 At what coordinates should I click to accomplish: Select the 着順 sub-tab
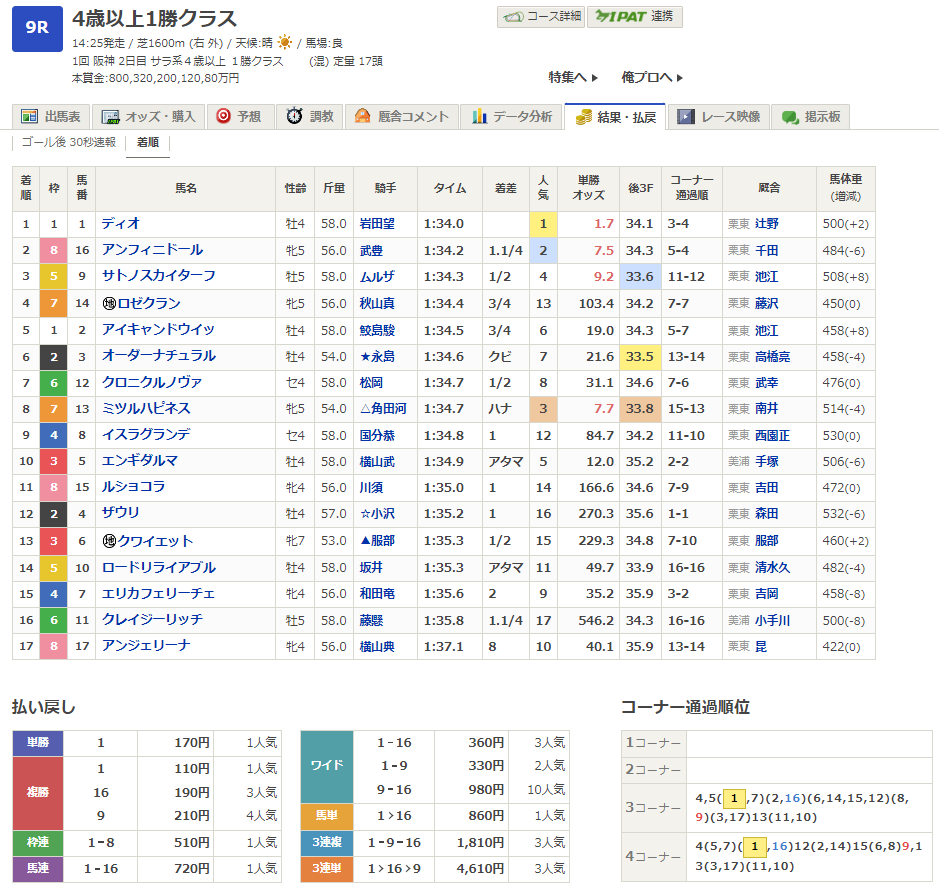[x=147, y=142]
